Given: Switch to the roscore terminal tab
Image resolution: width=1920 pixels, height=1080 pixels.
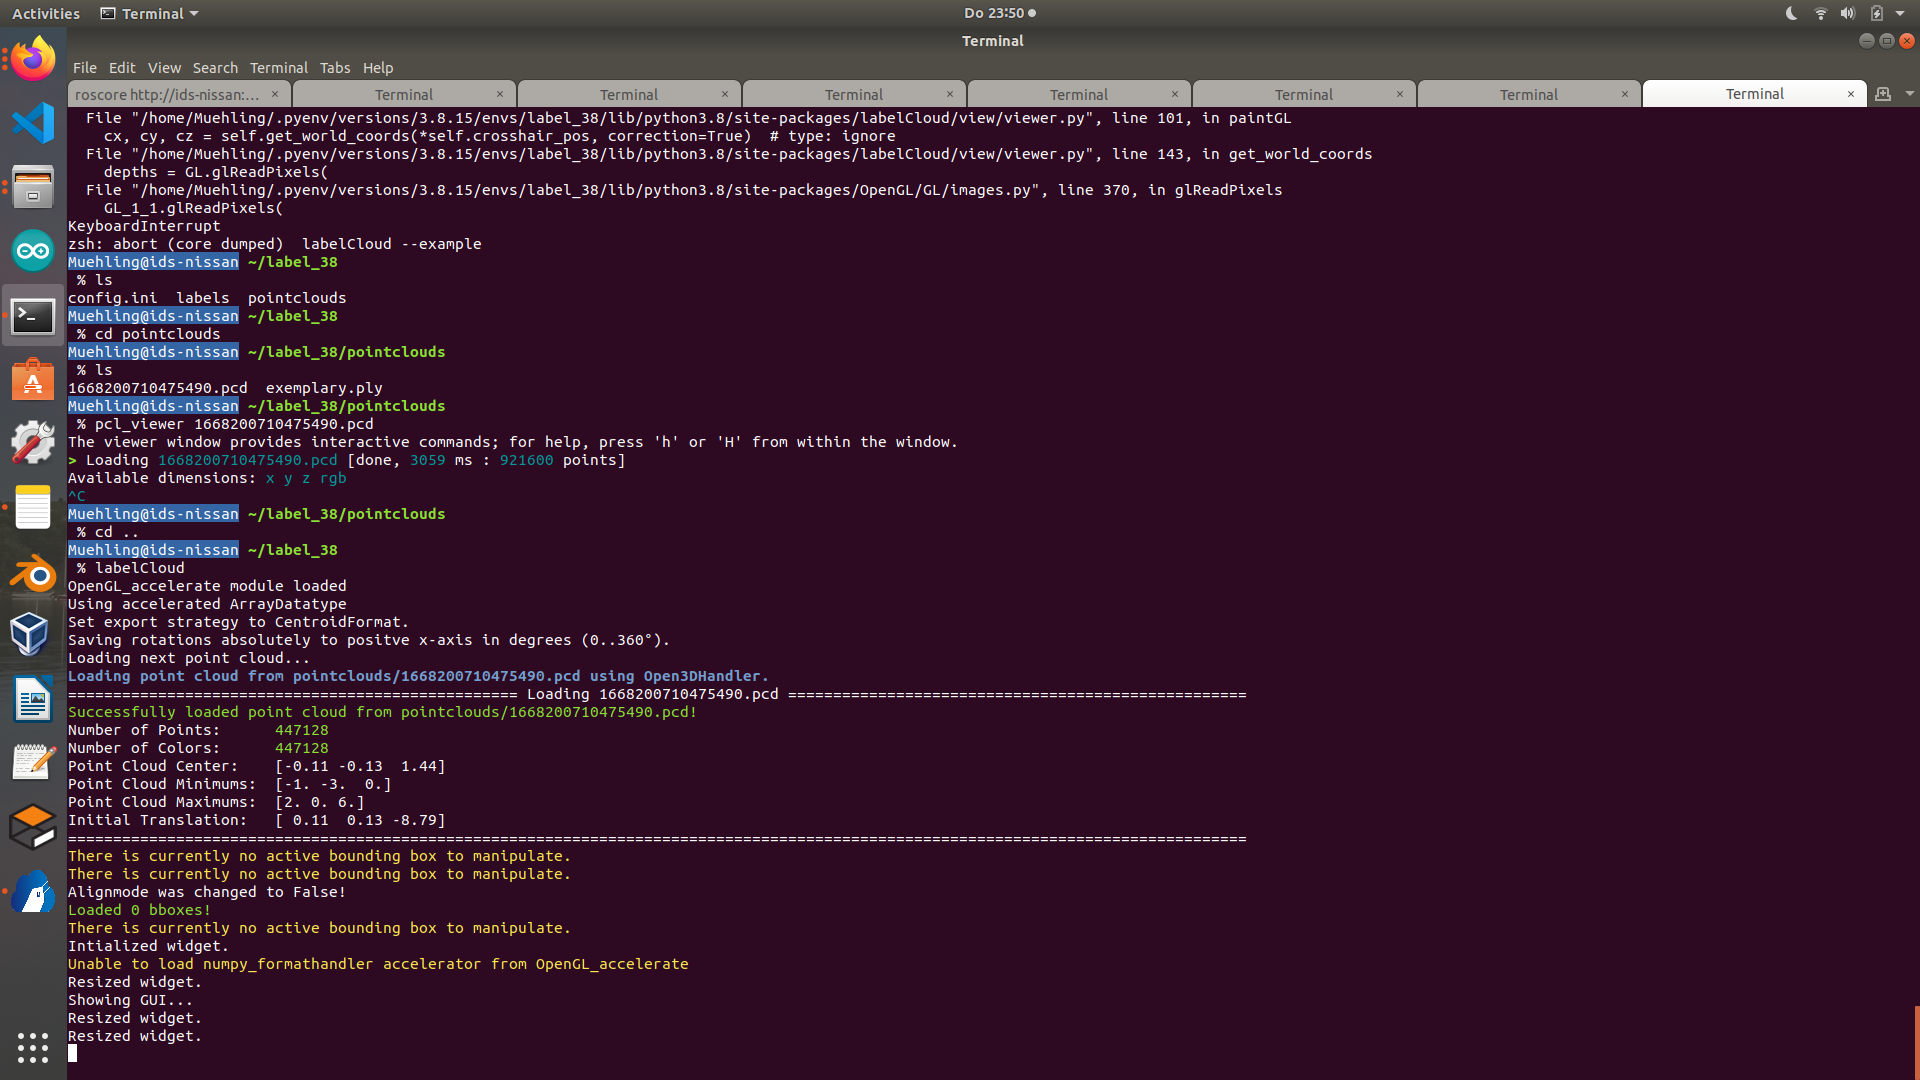Looking at the screenshot, I should [170, 93].
